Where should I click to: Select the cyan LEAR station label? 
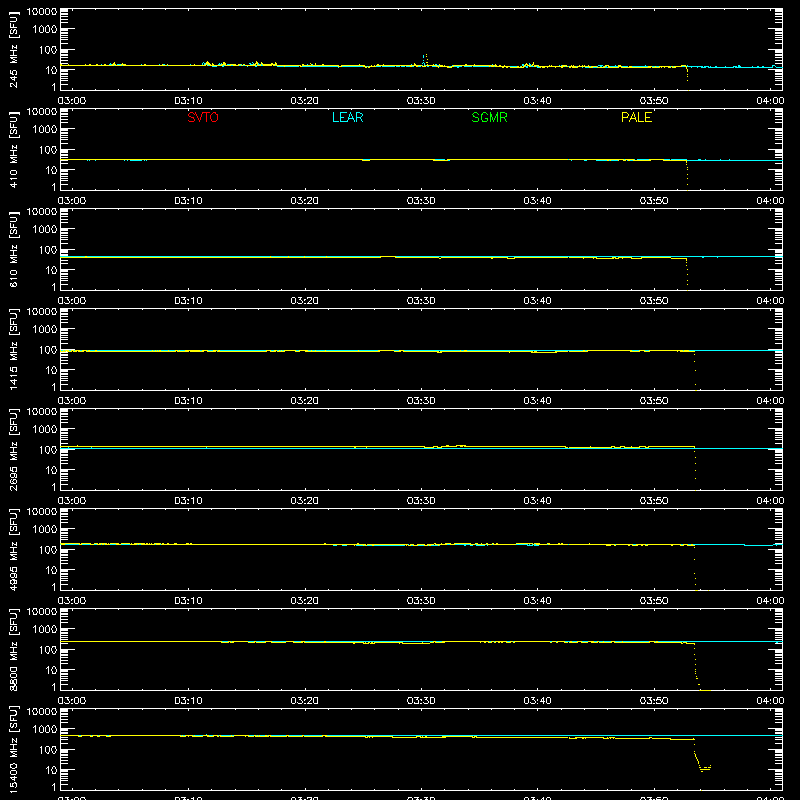[347, 117]
